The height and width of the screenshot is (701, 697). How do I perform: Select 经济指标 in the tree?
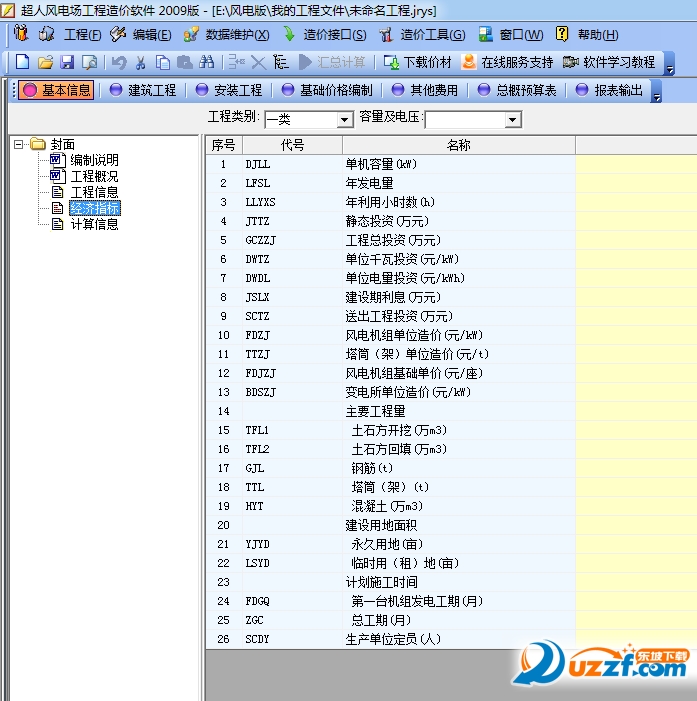point(95,208)
